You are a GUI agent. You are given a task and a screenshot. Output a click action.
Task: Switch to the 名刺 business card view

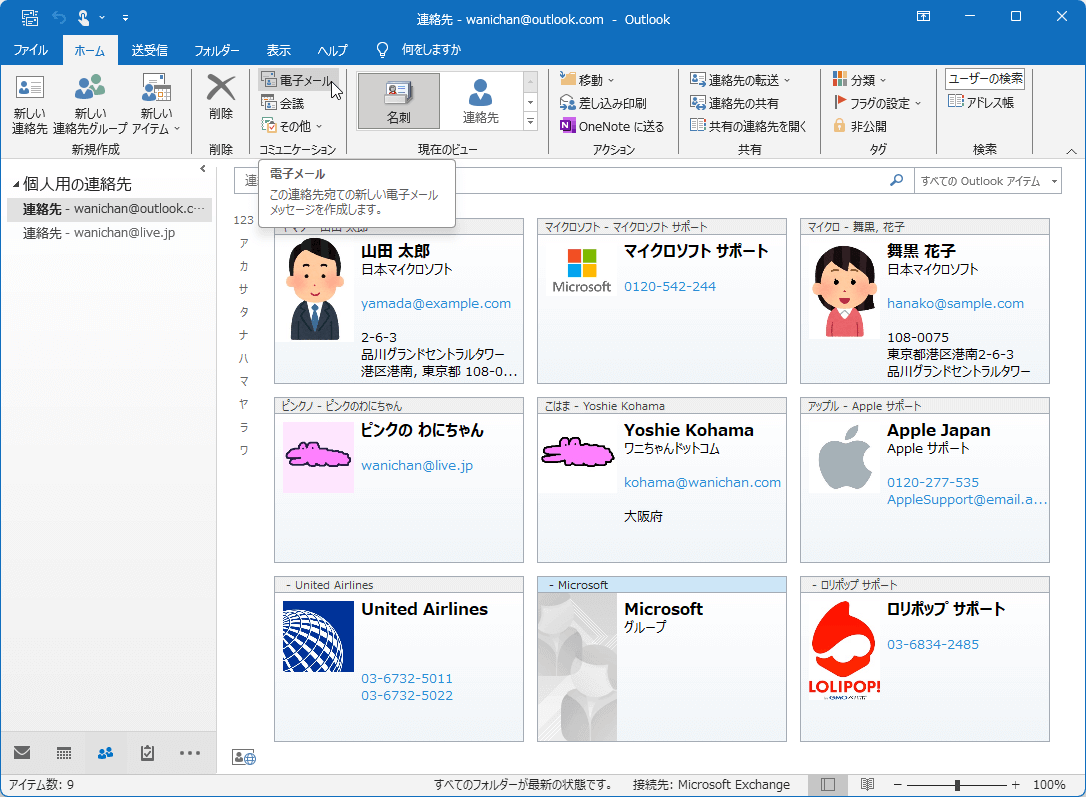(x=398, y=101)
